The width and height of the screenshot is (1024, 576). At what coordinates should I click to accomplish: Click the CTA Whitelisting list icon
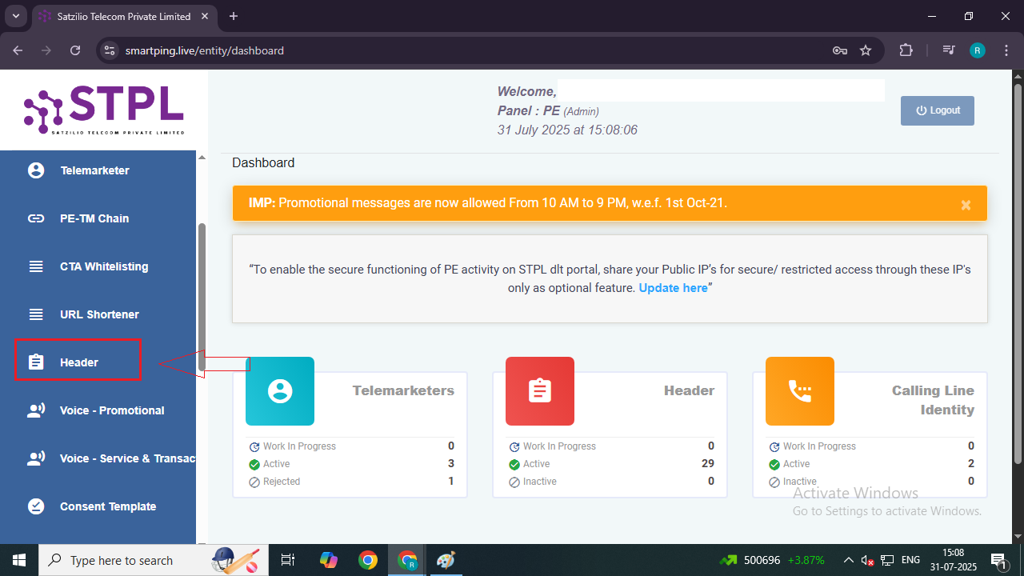coord(36,266)
